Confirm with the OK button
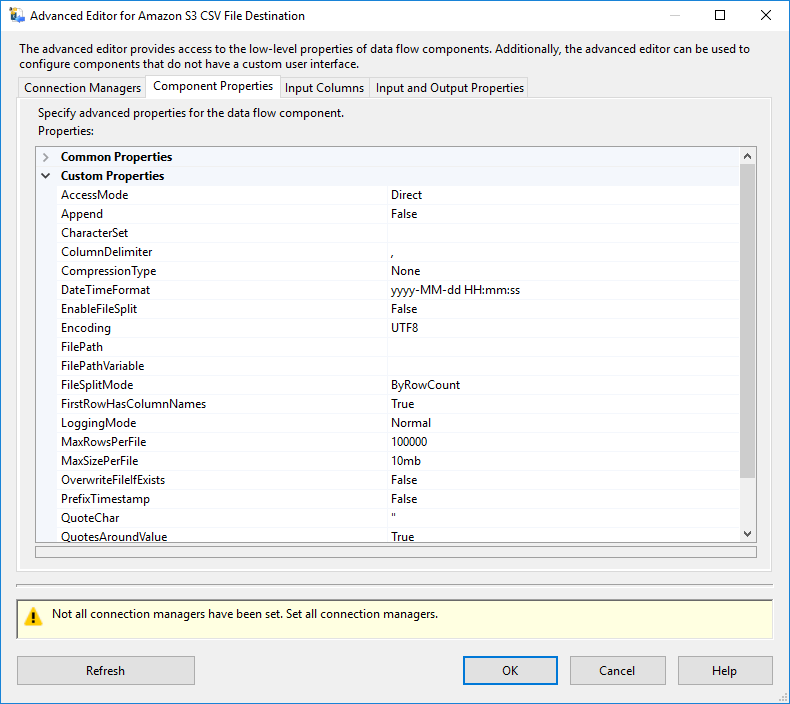Screen dimensions: 790x704 pos(510,670)
